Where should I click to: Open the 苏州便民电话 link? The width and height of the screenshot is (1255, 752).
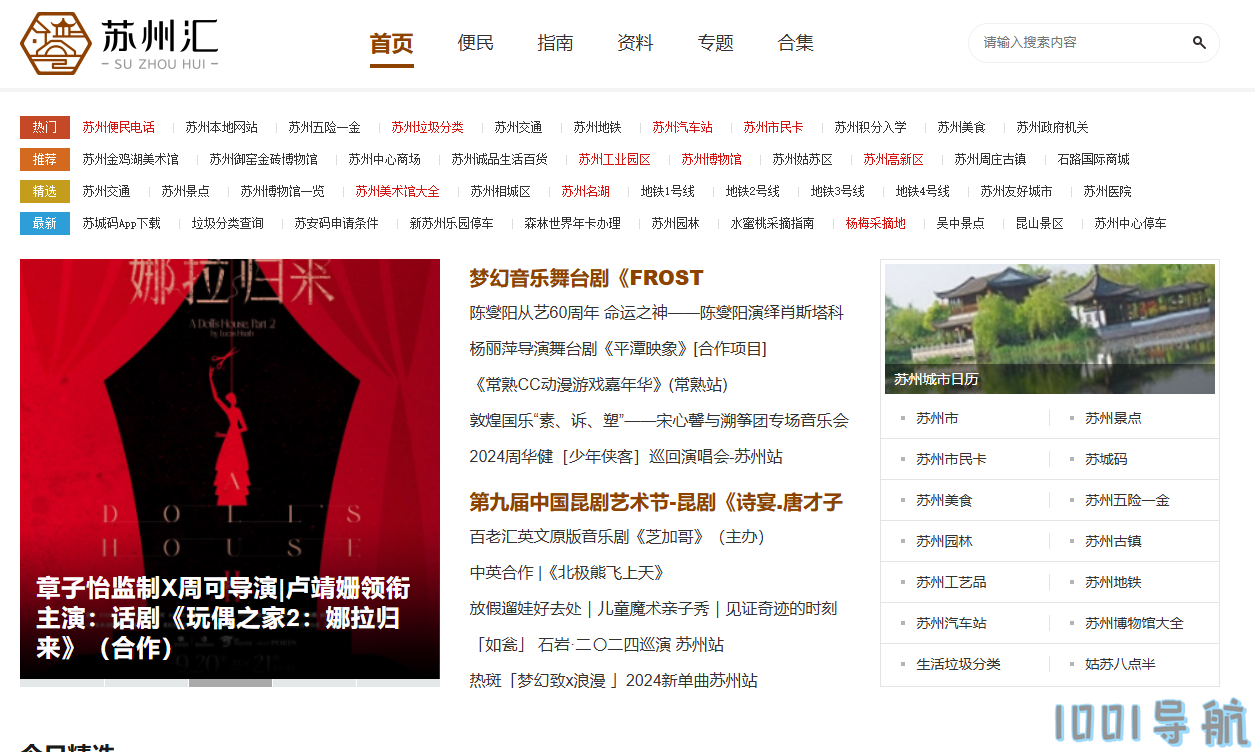(x=118, y=127)
